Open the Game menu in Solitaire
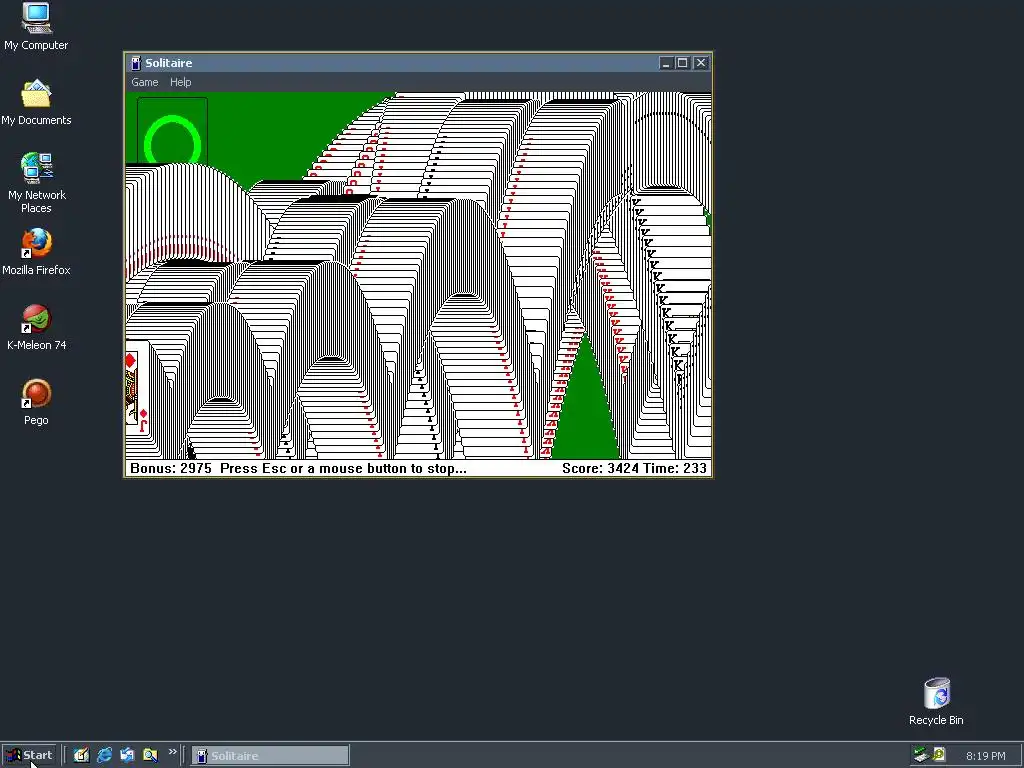1024x768 pixels. (x=144, y=82)
